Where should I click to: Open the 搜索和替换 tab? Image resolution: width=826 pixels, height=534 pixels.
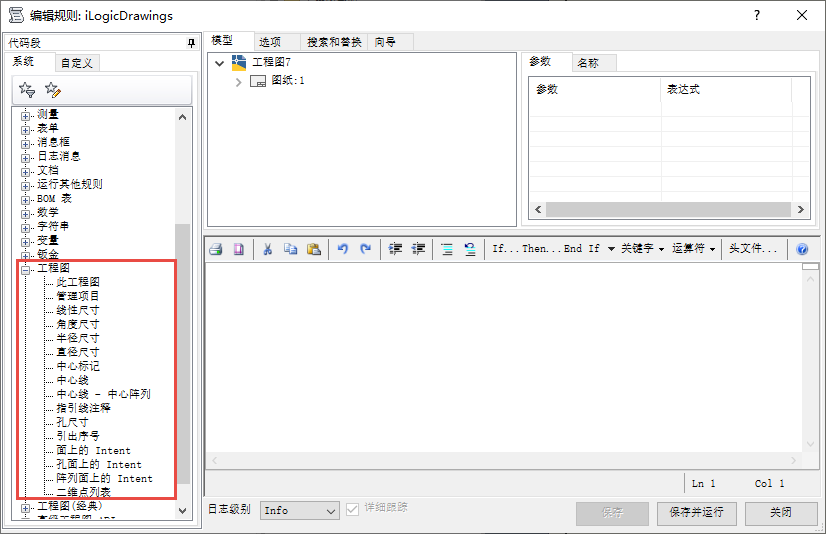click(334, 42)
